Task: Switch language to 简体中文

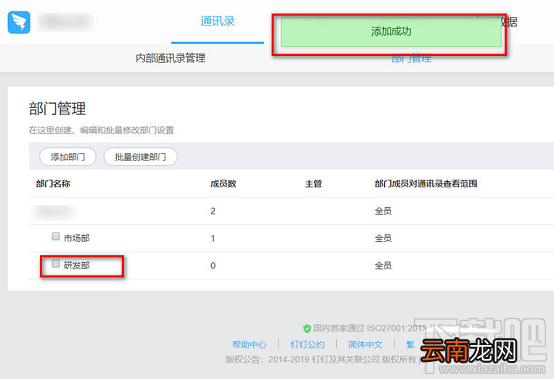Action: coord(365,344)
